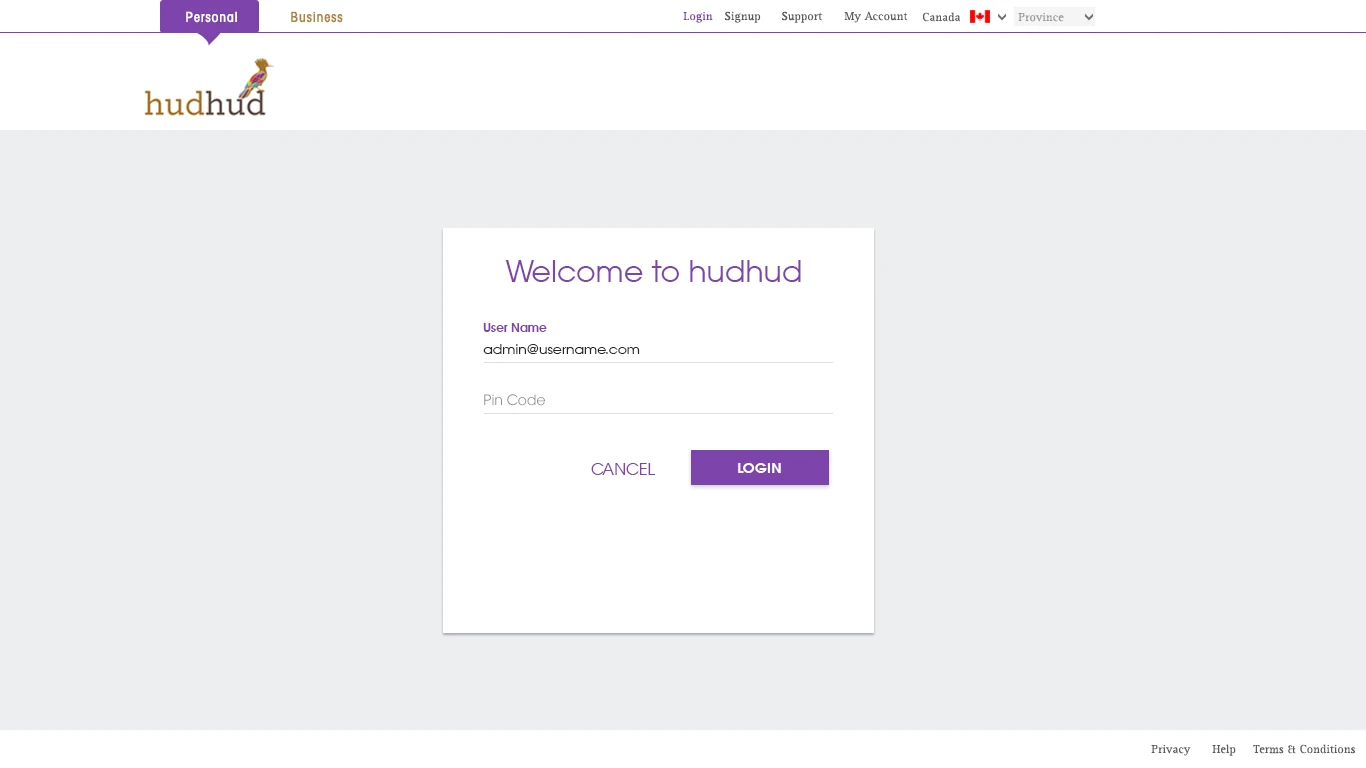Click the Canadian flag icon

[x=979, y=16]
